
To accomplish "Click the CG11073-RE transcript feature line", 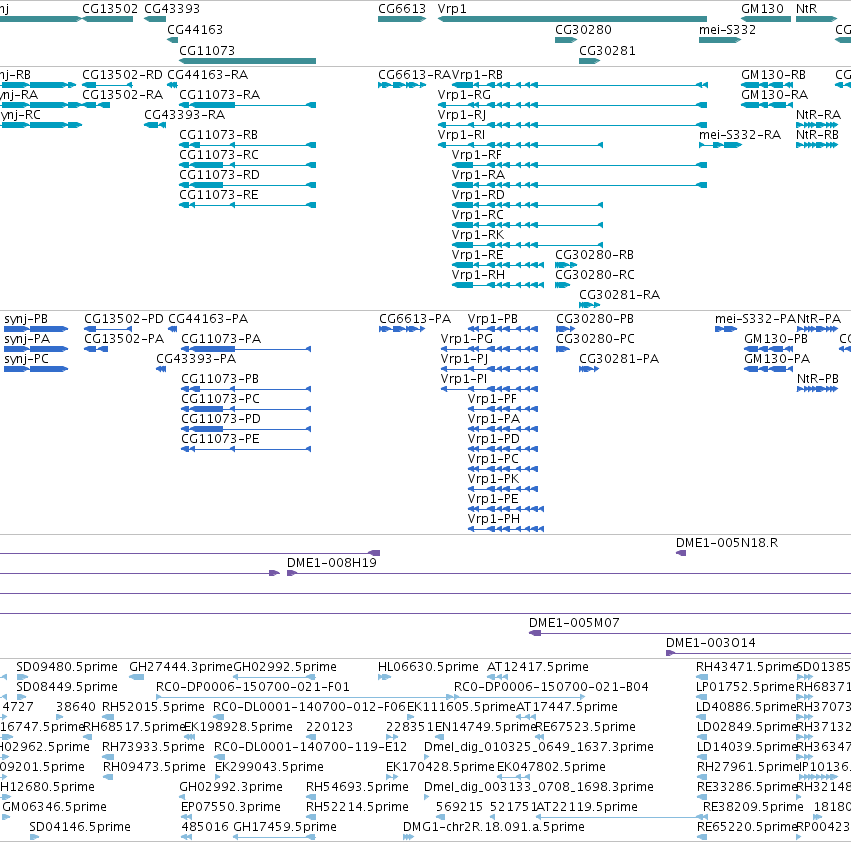I will coord(247,205).
